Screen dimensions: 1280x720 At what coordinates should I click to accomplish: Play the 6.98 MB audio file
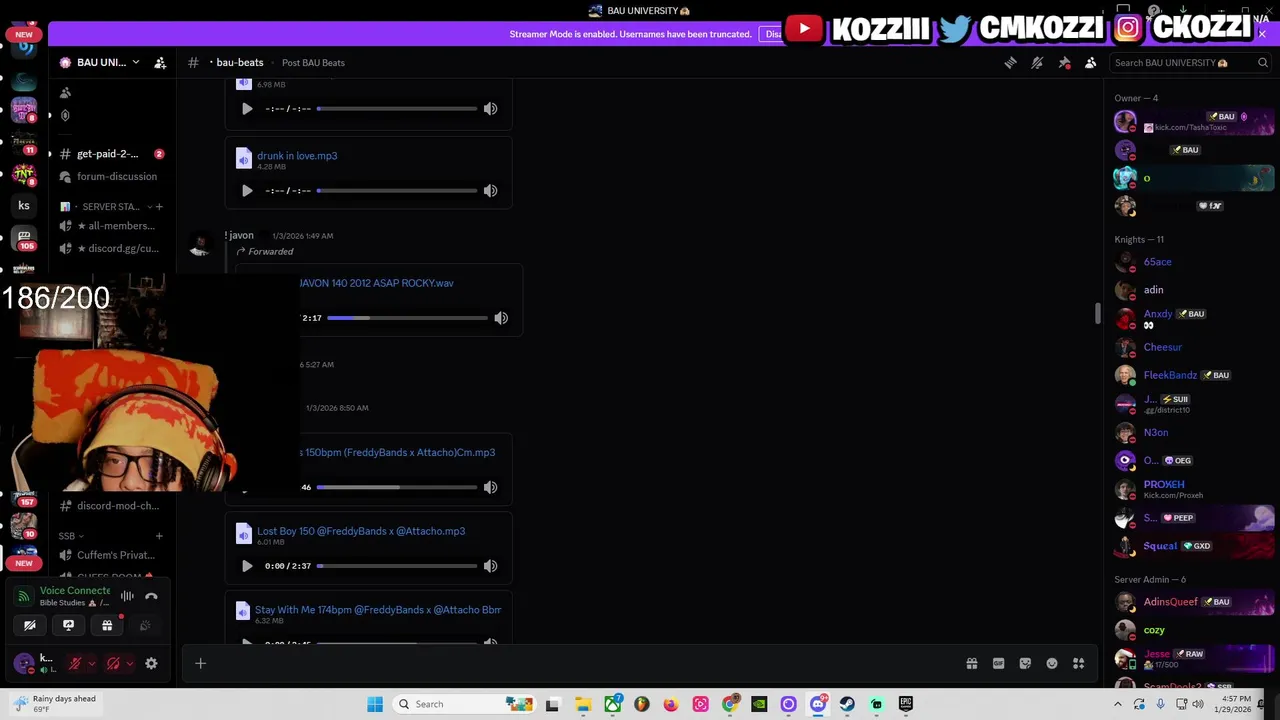tap(247, 108)
